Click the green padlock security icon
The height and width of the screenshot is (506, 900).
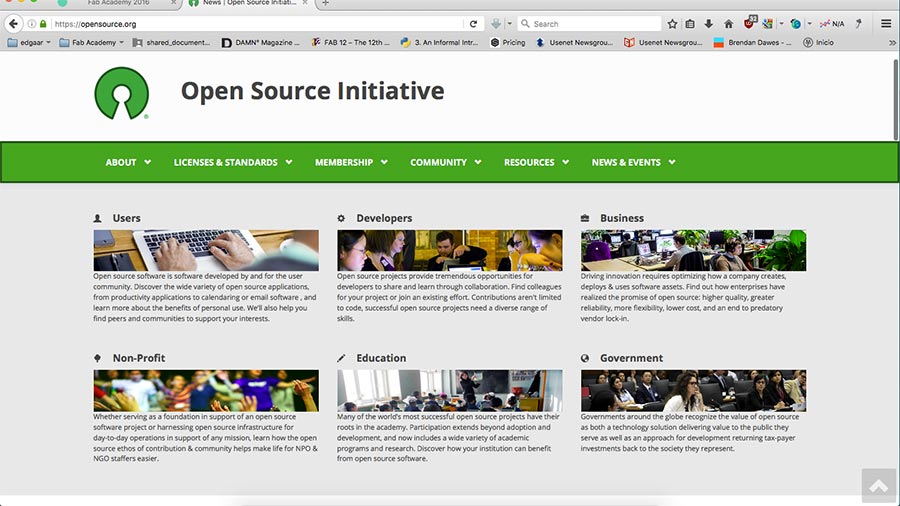[x=43, y=24]
